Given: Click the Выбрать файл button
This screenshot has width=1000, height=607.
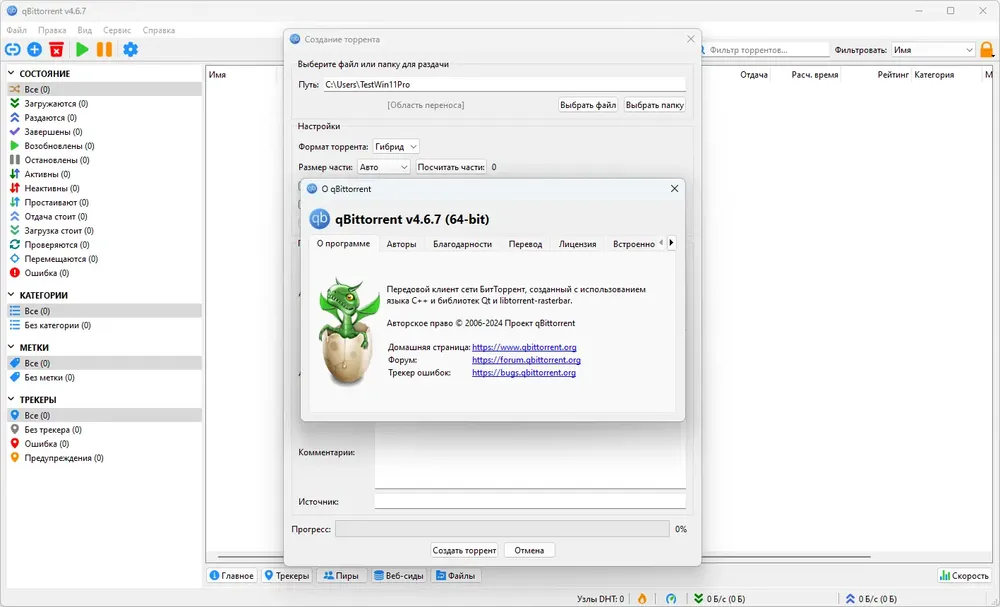Looking at the screenshot, I should (x=588, y=105).
